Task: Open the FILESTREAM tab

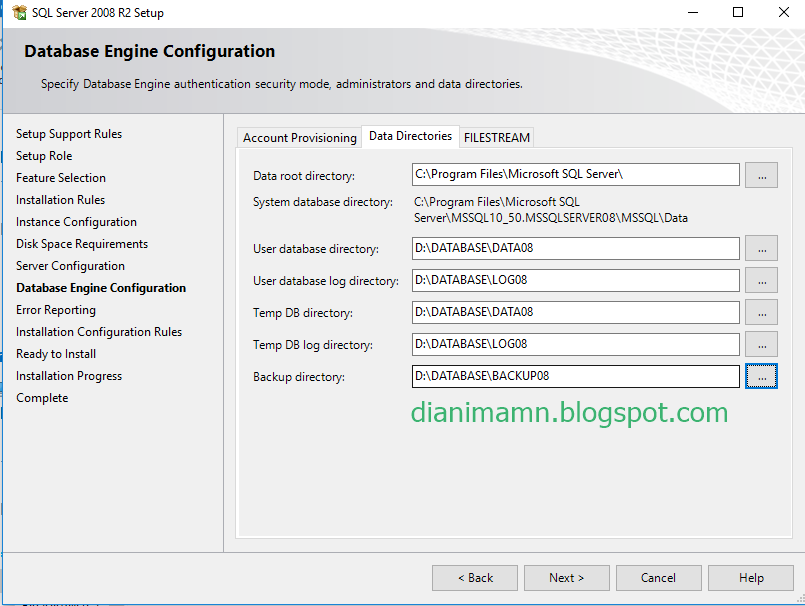Action: (x=497, y=137)
